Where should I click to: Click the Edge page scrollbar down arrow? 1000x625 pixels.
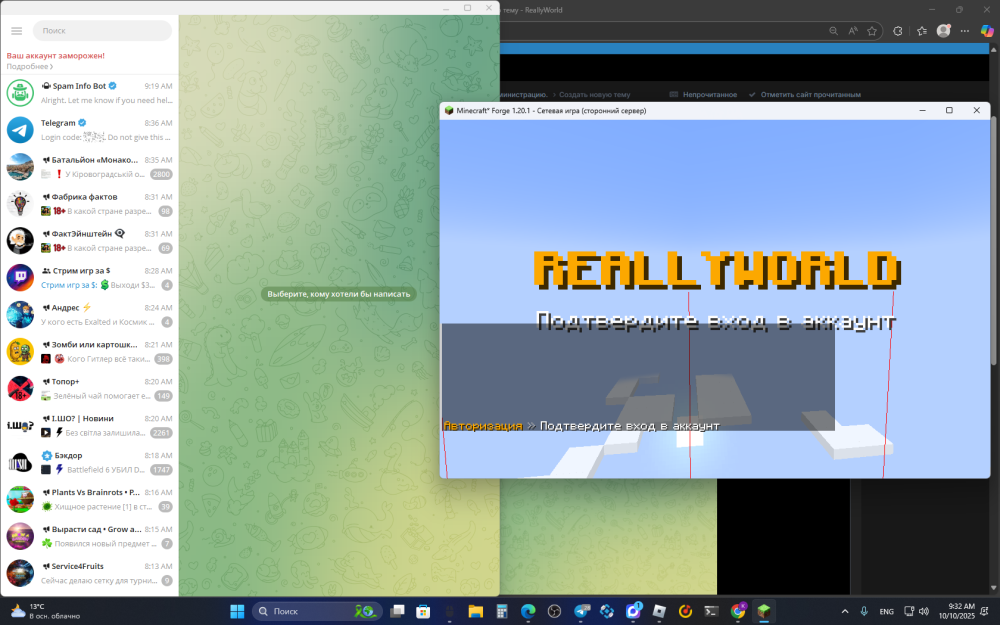(x=994, y=587)
